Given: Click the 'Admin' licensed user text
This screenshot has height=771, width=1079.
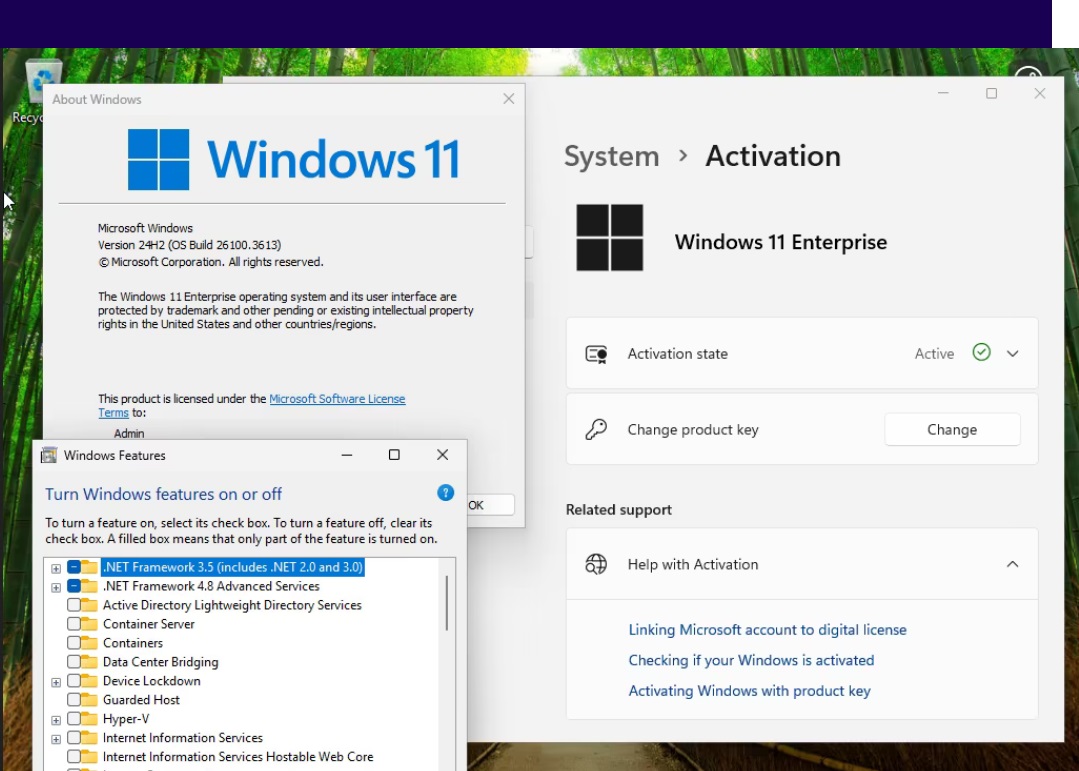Looking at the screenshot, I should 129,434.
